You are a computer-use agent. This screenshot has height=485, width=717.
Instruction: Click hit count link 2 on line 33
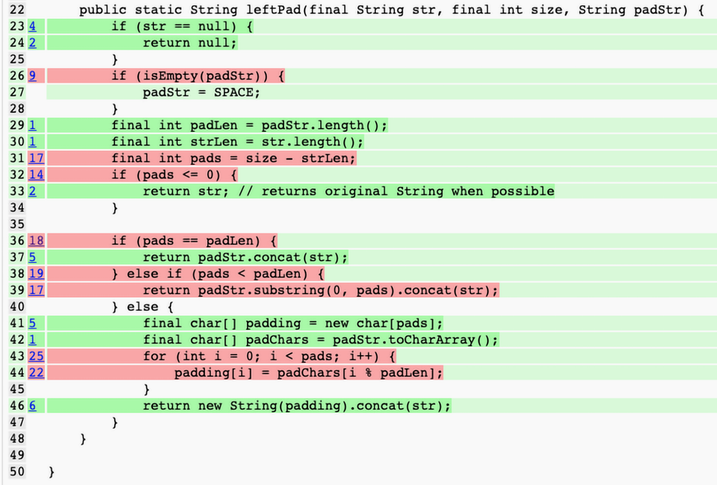coord(33,191)
